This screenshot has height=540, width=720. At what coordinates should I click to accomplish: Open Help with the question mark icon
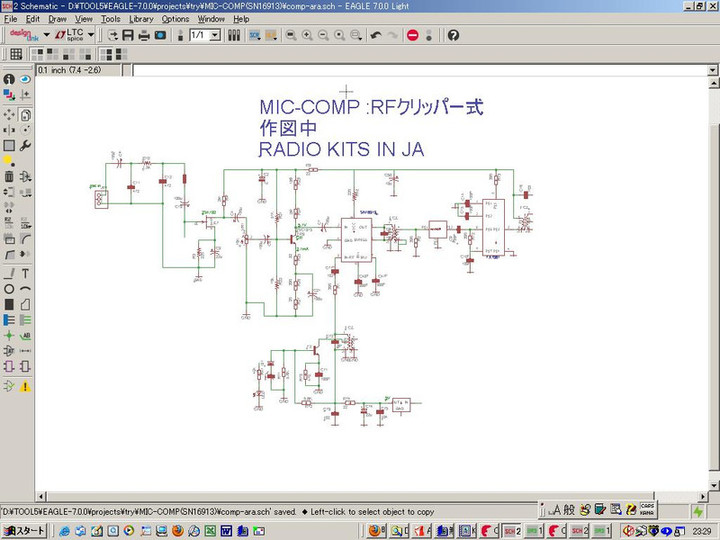tap(453, 35)
